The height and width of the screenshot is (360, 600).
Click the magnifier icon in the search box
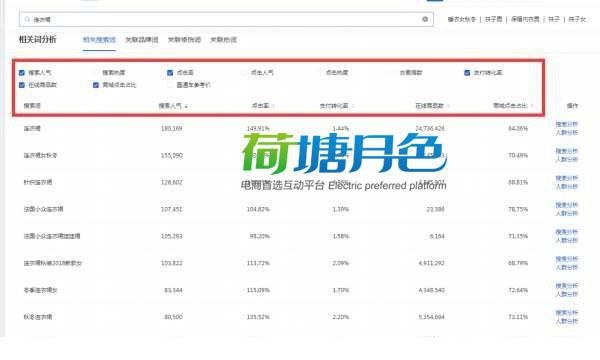point(27,19)
